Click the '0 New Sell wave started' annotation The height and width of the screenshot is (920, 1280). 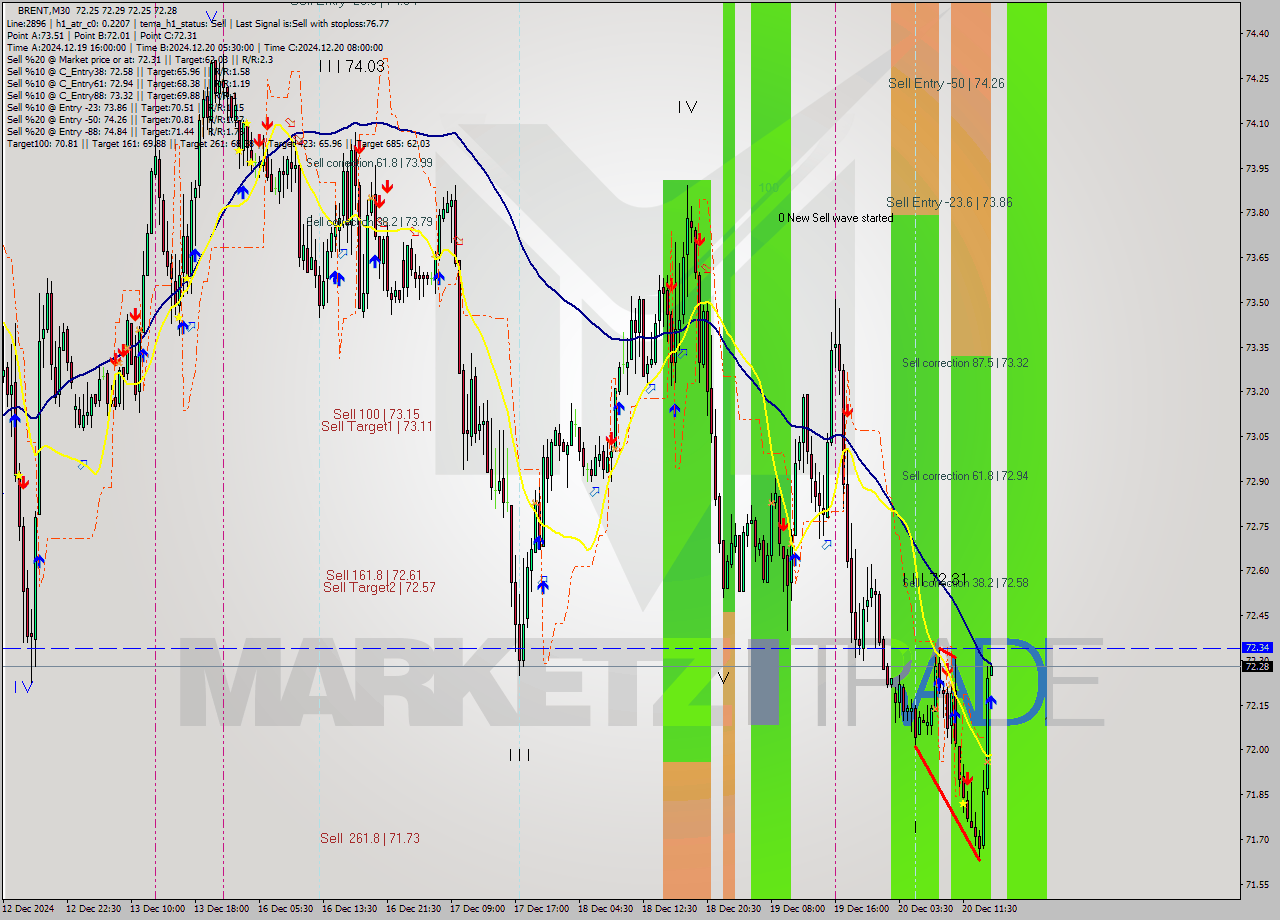pyautogui.click(x=836, y=218)
